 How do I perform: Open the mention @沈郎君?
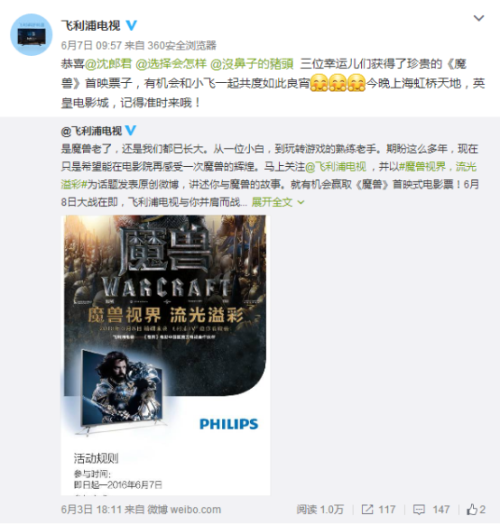point(108,64)
